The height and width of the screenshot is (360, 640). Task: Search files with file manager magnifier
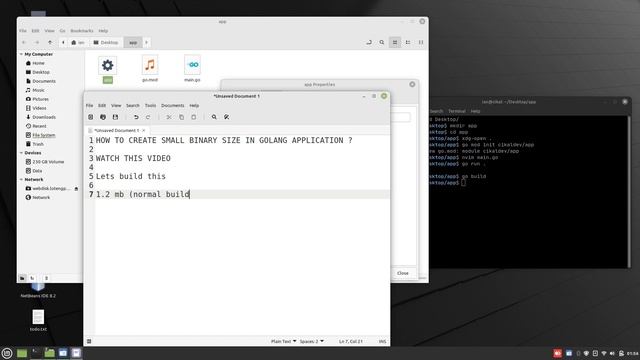click(382, 42)
